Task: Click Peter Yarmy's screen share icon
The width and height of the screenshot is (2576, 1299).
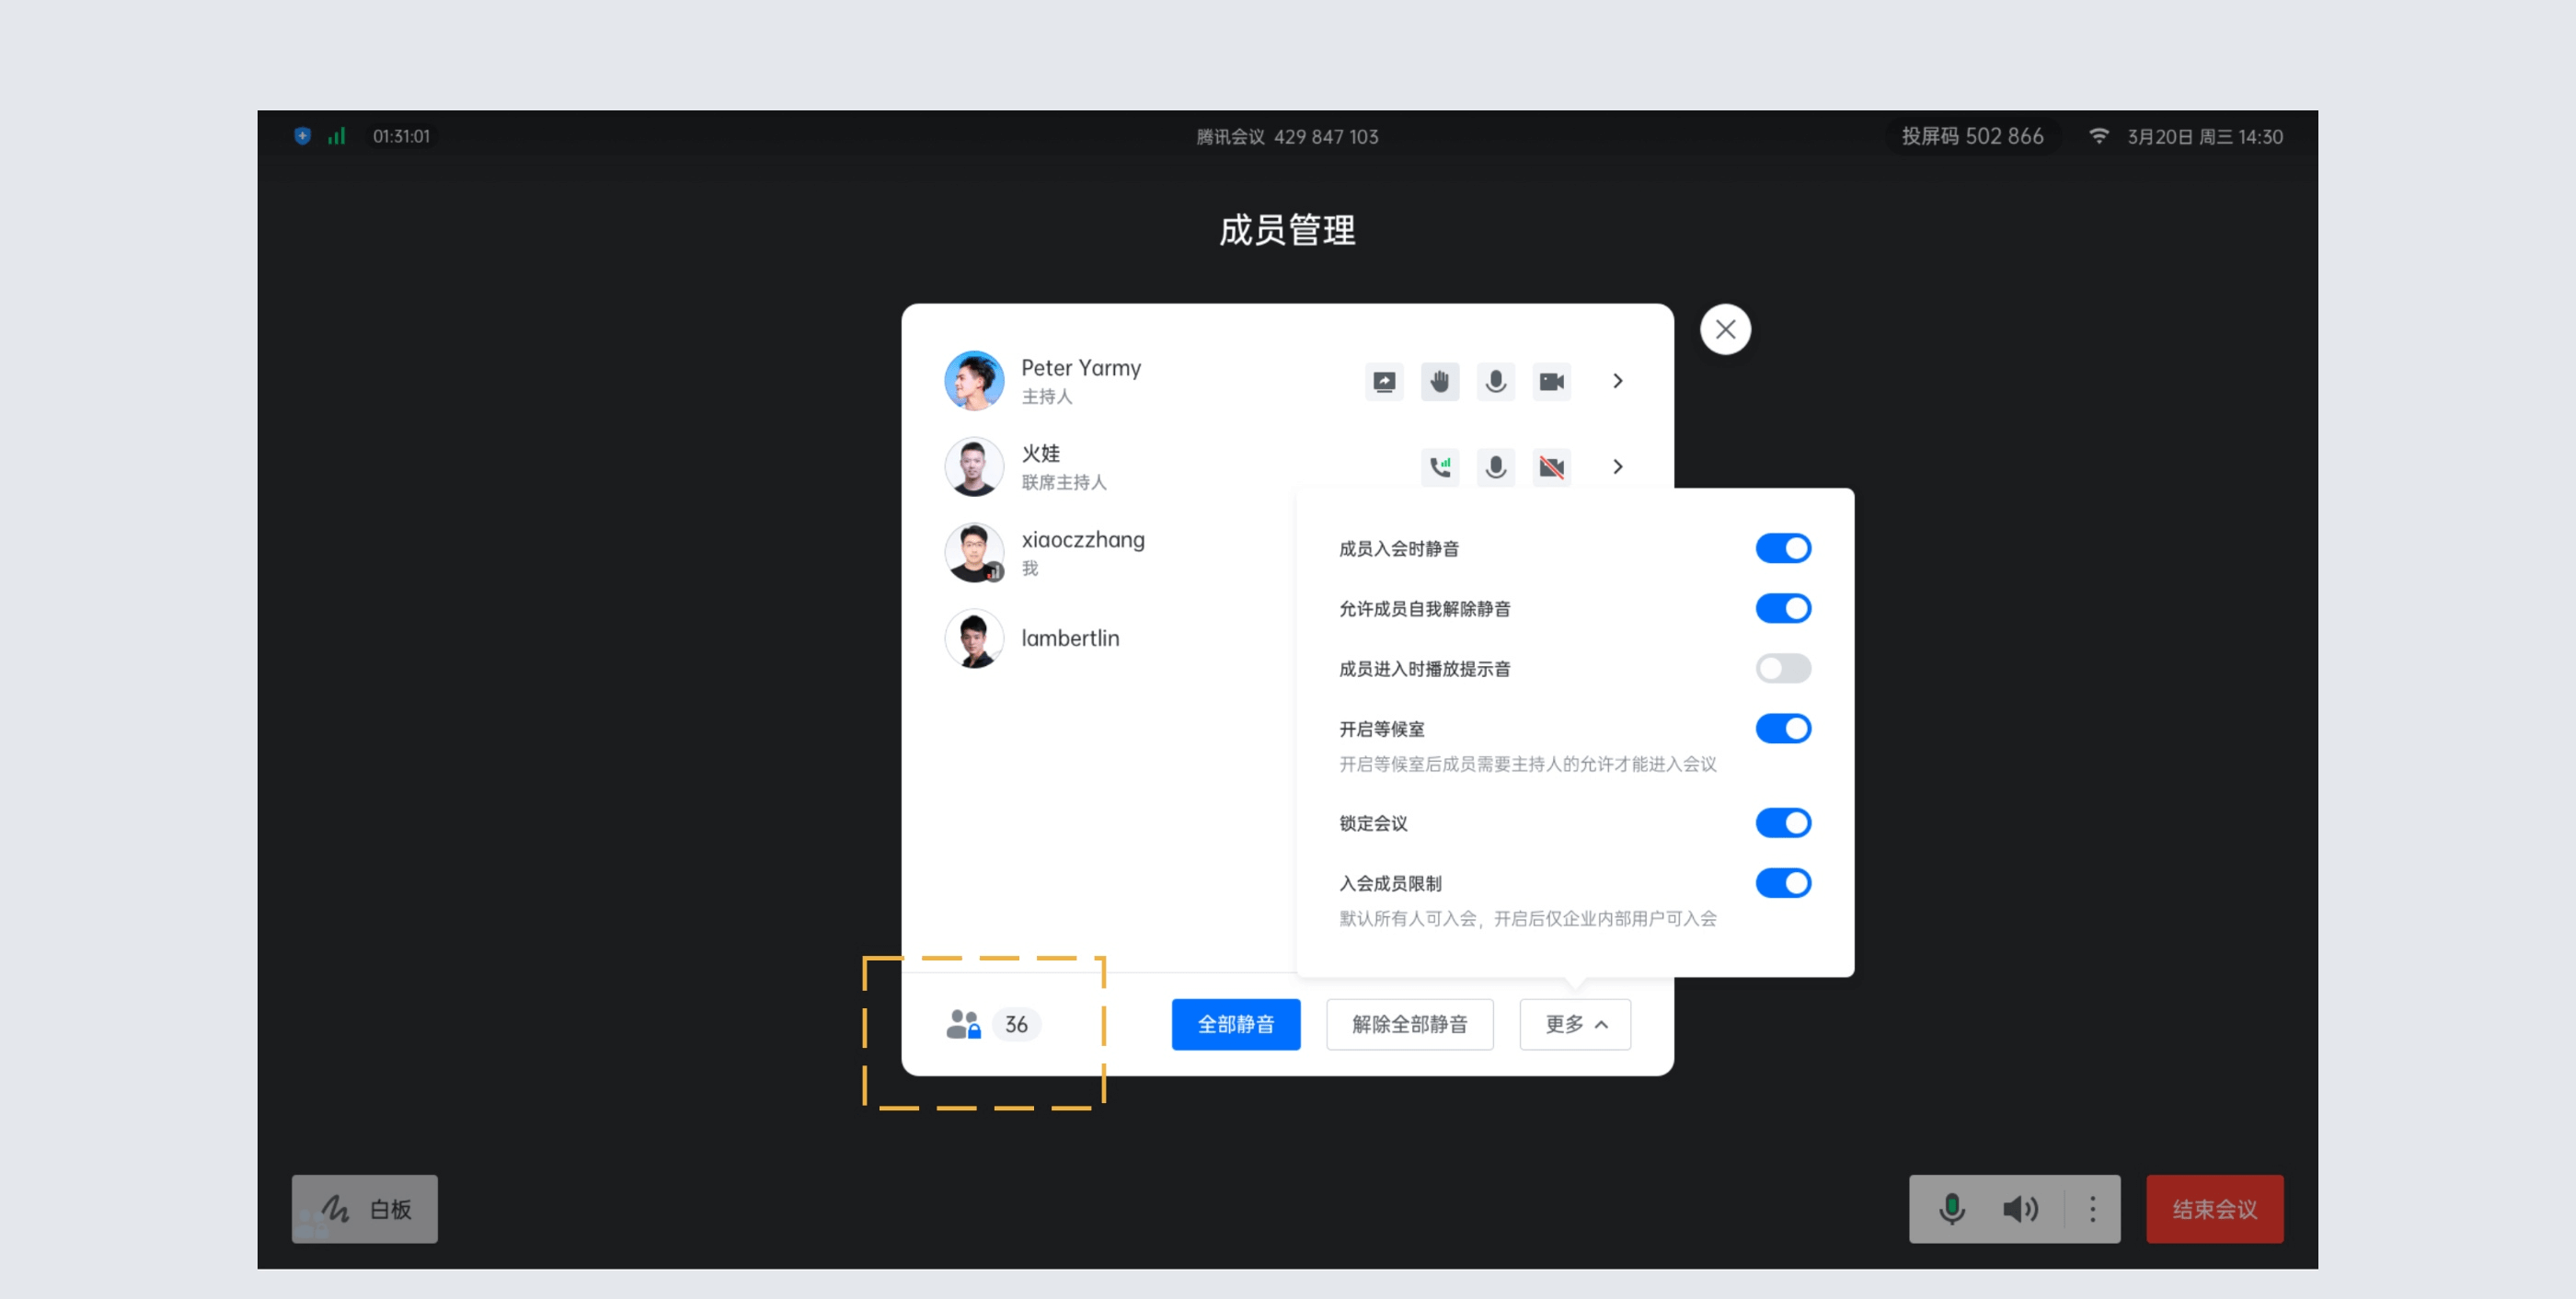Action: (x=1384, y=381)
